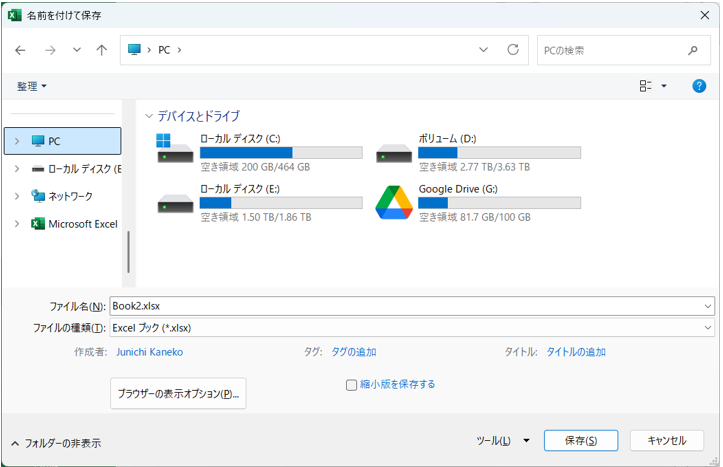Click 空き領域 81.7 GB/100 GB text

[474, 217]
